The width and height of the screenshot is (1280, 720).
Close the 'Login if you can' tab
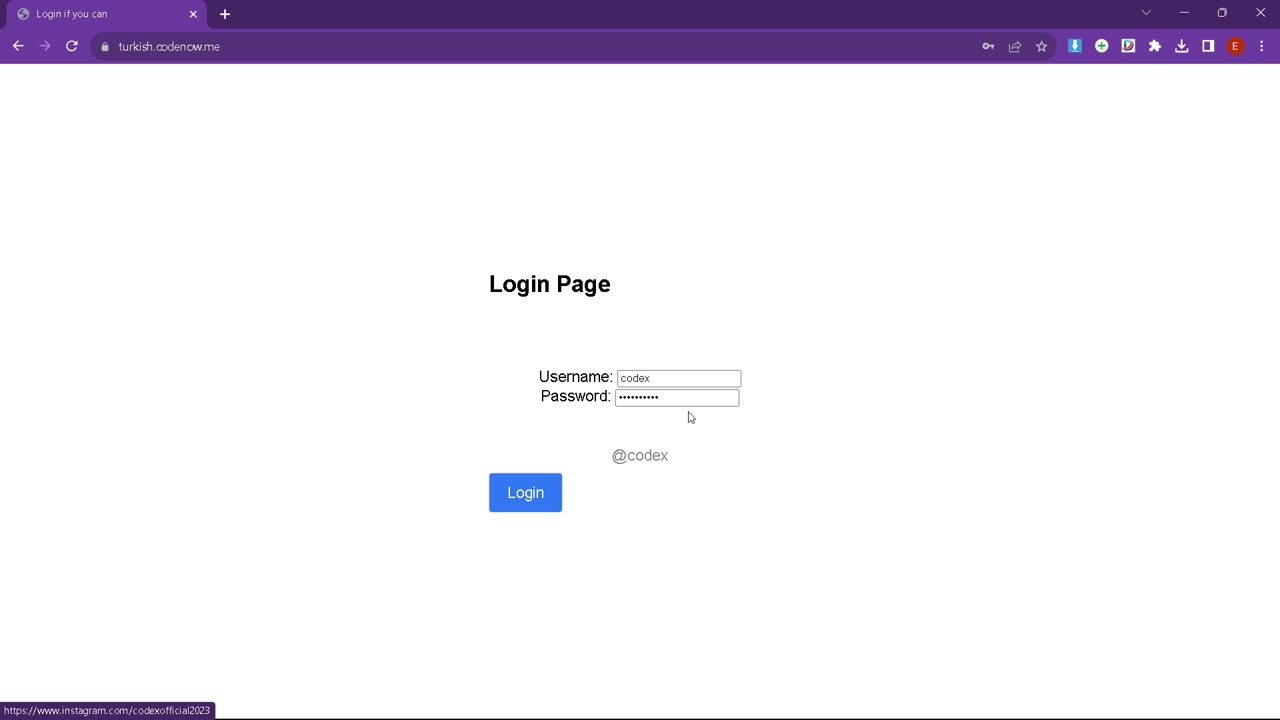click(193, 14)
